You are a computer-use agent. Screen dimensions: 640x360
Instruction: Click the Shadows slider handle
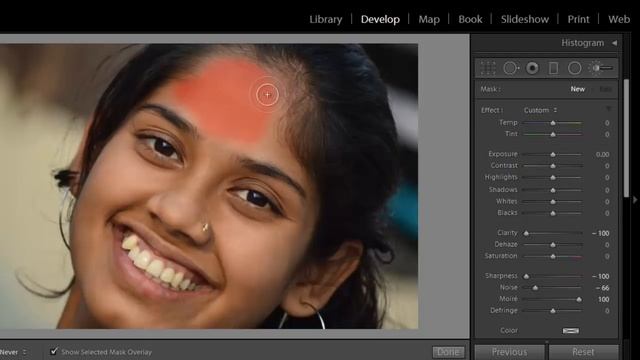553,190
